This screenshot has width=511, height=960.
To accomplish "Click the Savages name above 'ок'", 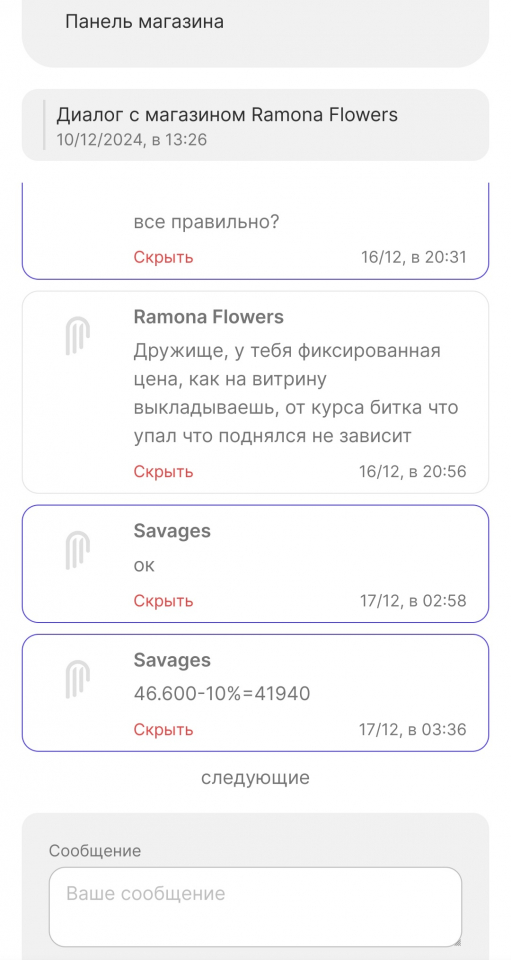I will click(172, 531).
